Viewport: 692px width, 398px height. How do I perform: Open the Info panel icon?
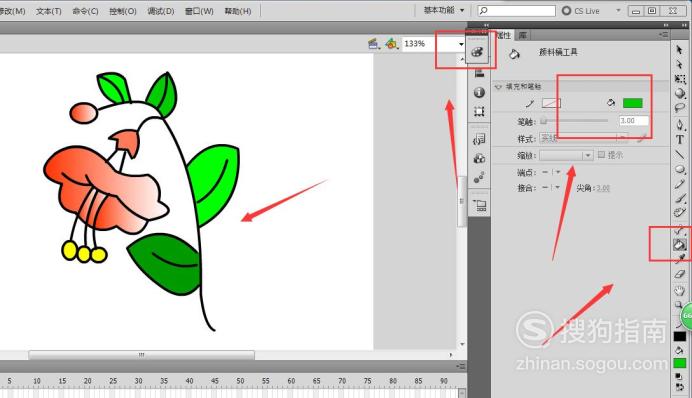pos(479,92)
